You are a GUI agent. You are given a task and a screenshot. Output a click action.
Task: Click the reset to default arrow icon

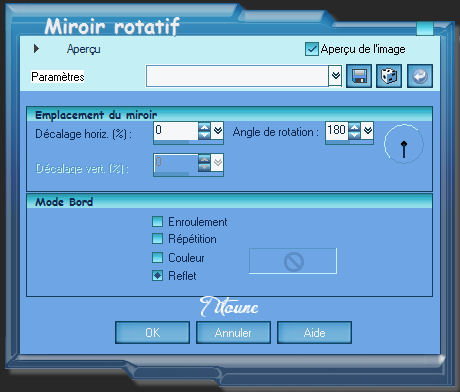(x=420, y=76)
